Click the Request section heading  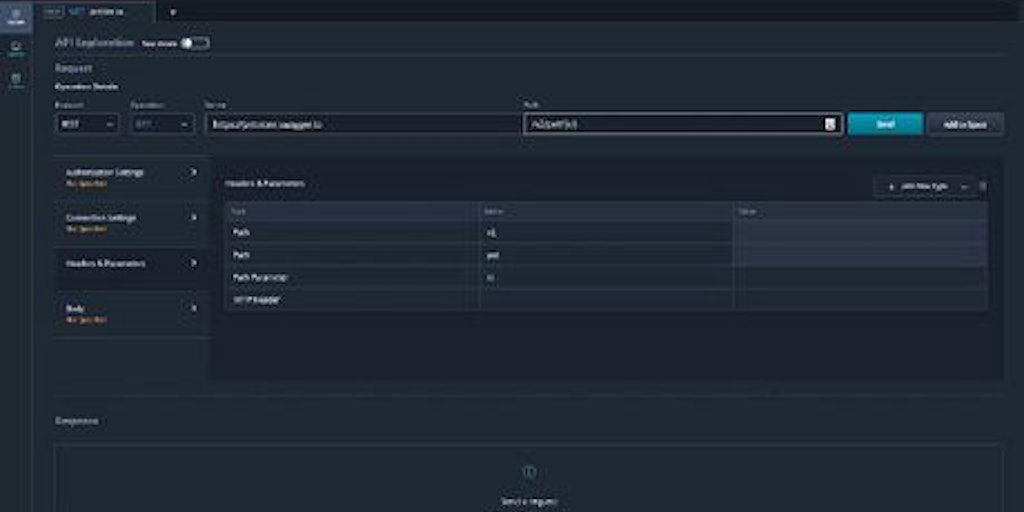74,68
